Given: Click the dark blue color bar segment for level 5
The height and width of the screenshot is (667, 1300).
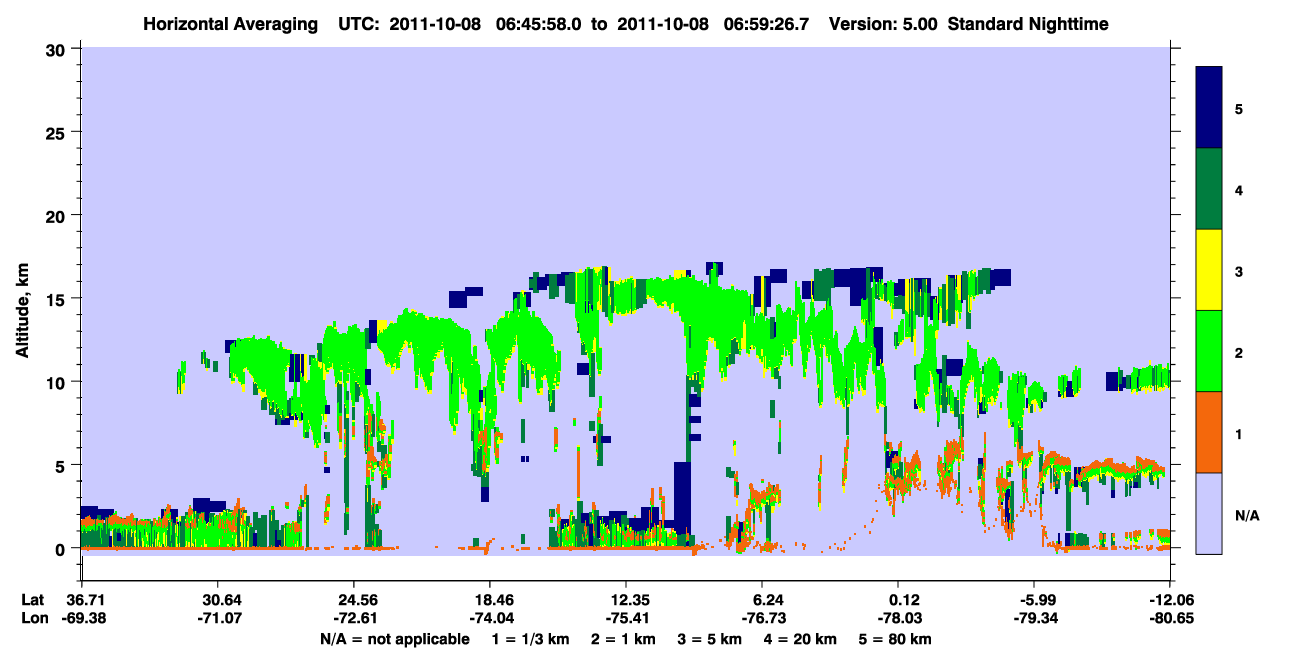Looking at the screenshot, I should pos(1210,108).
